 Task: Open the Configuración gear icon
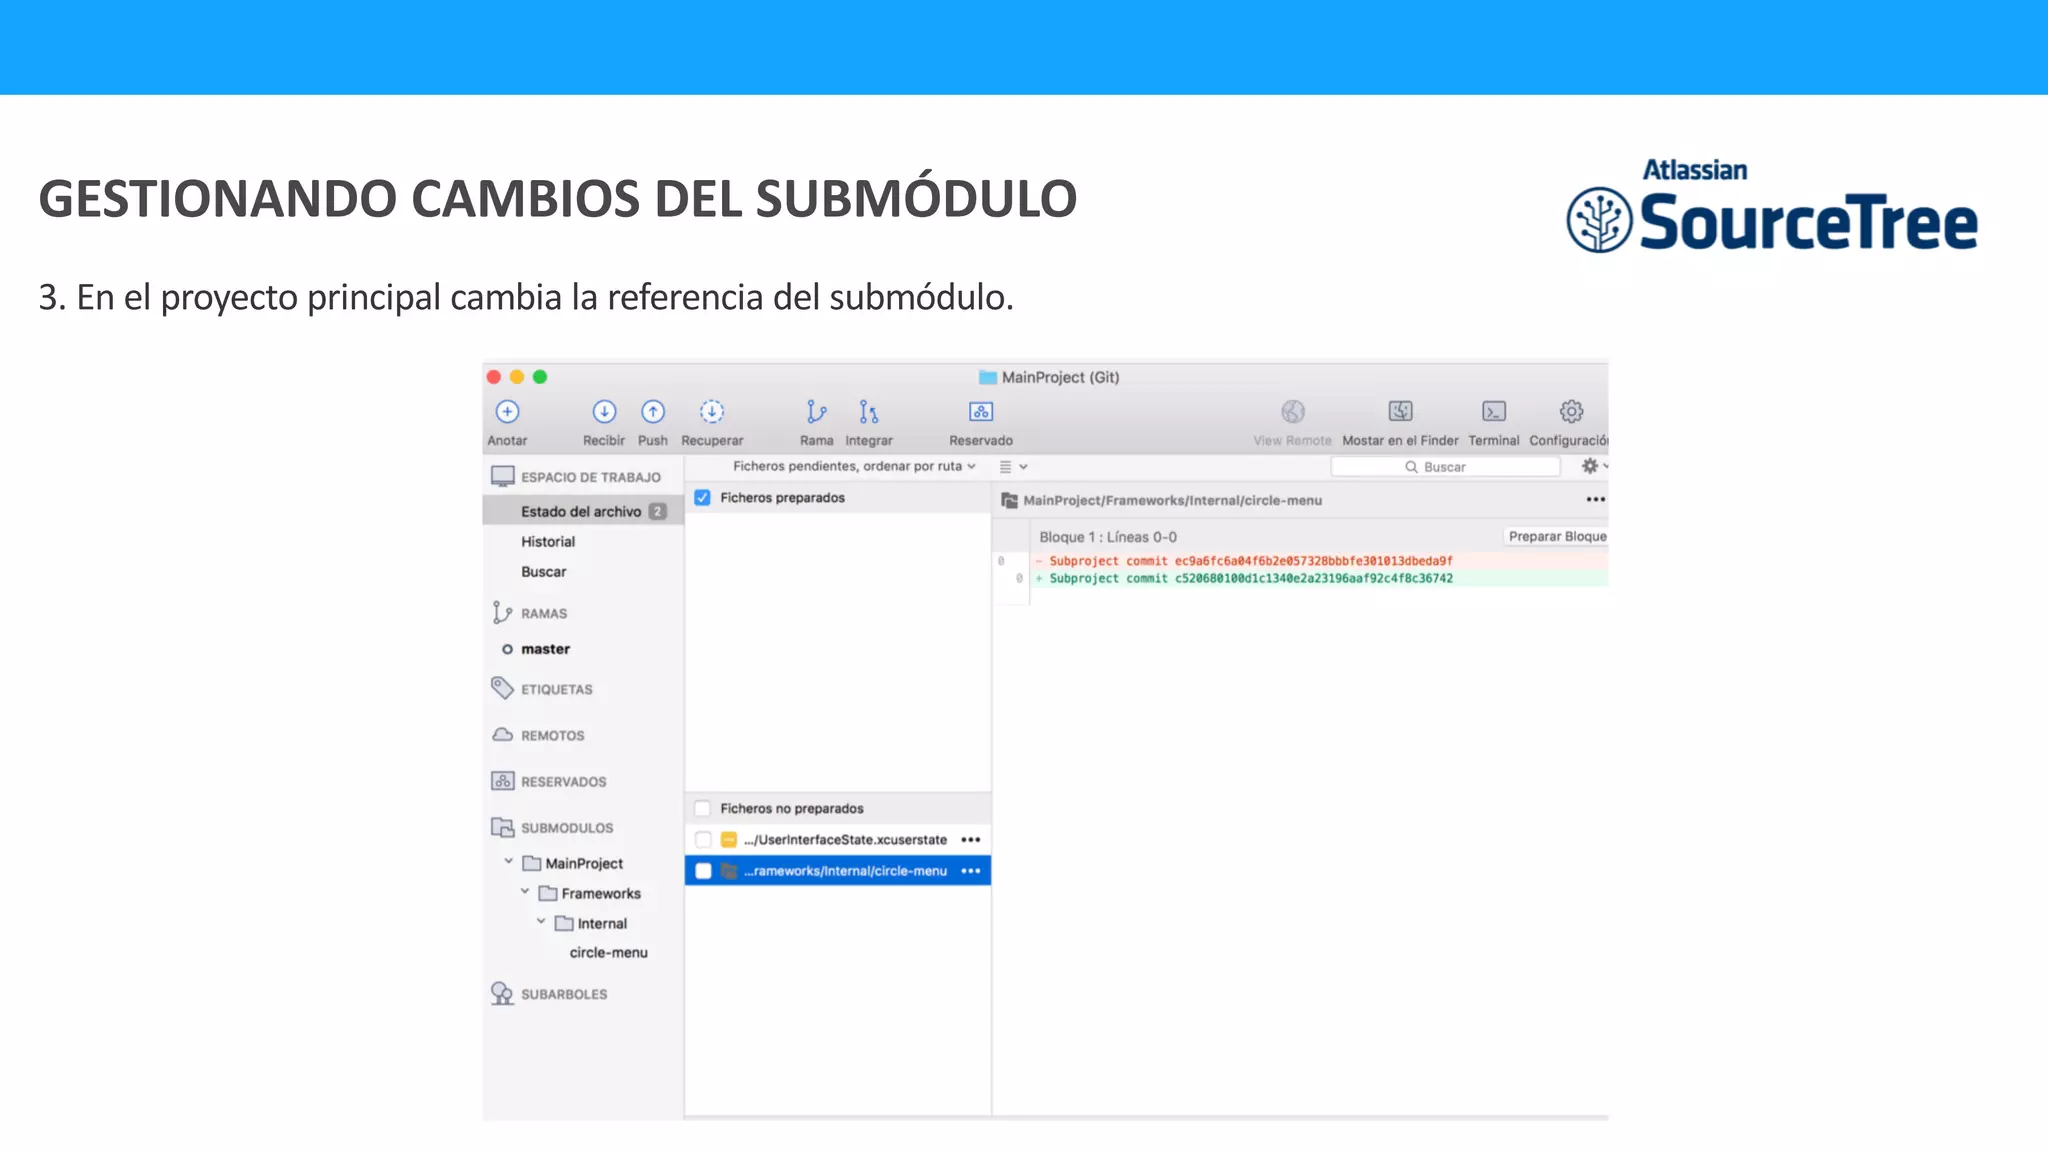pos(1571,412)
